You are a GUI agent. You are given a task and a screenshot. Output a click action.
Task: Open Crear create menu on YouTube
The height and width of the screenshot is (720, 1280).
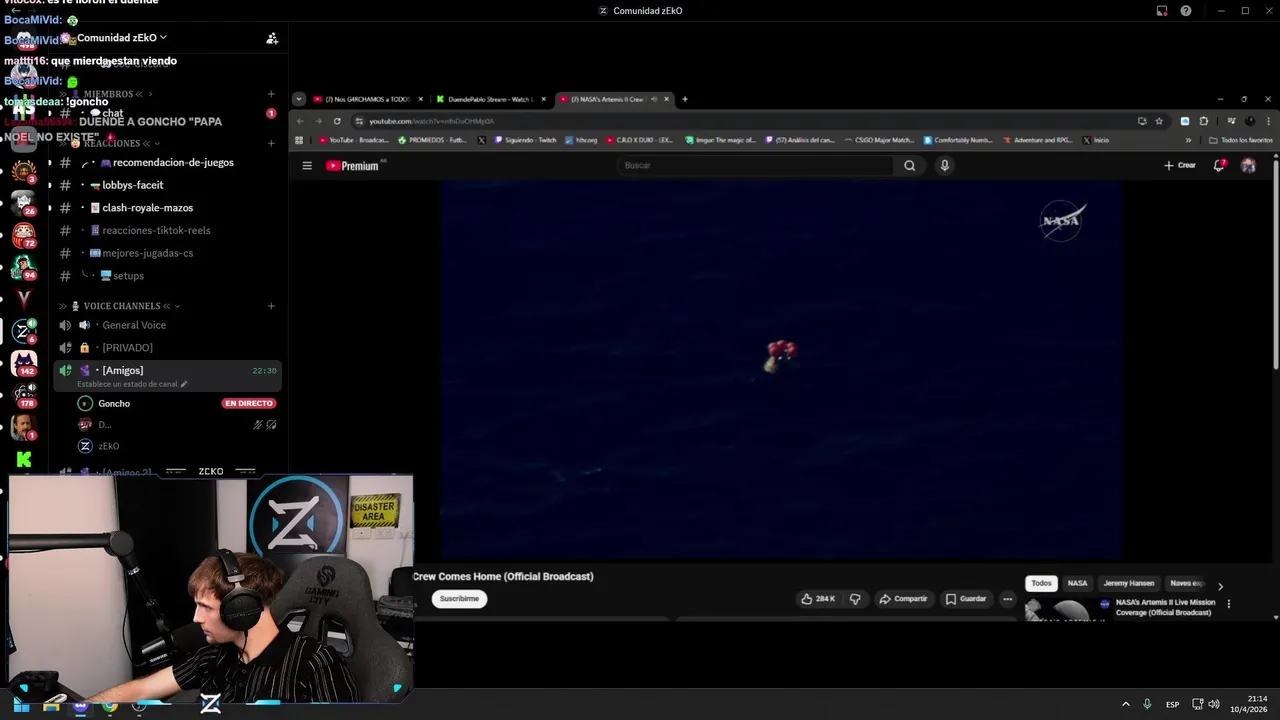pyautogui.click(x=1180, y=165)
